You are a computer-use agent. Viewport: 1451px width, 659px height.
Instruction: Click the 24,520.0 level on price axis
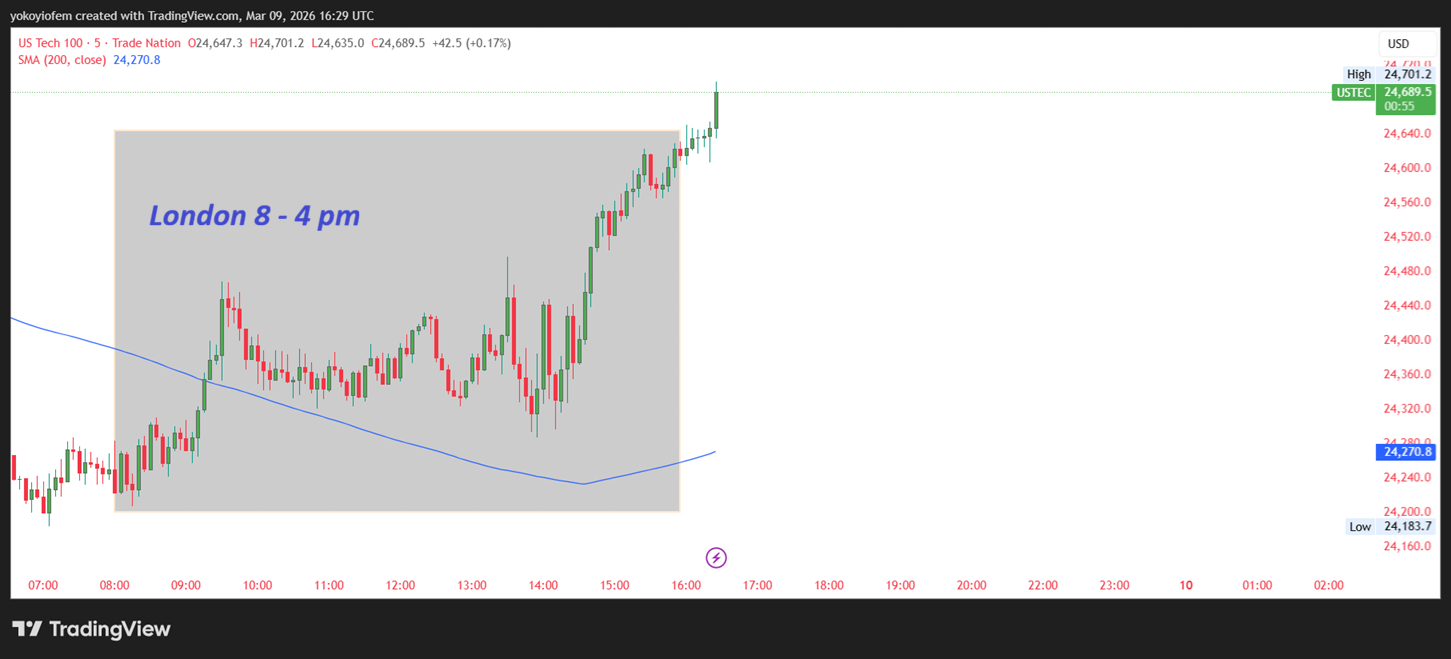pos(1407,237)
